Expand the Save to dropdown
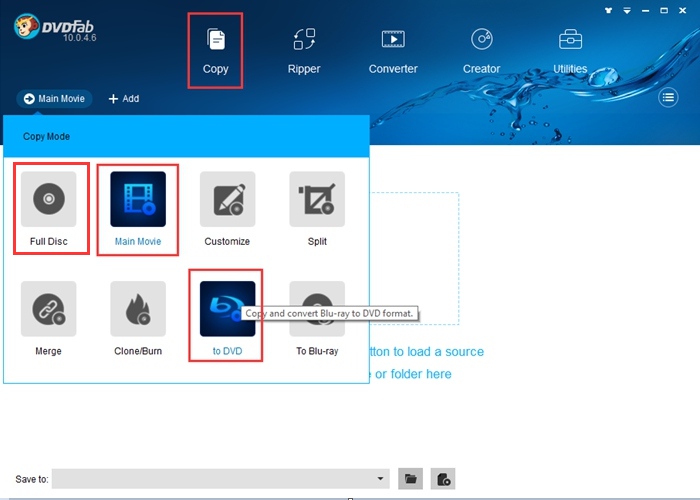This screenshot has height=500, width=700. pyautogui.click(x=380, y=479)
